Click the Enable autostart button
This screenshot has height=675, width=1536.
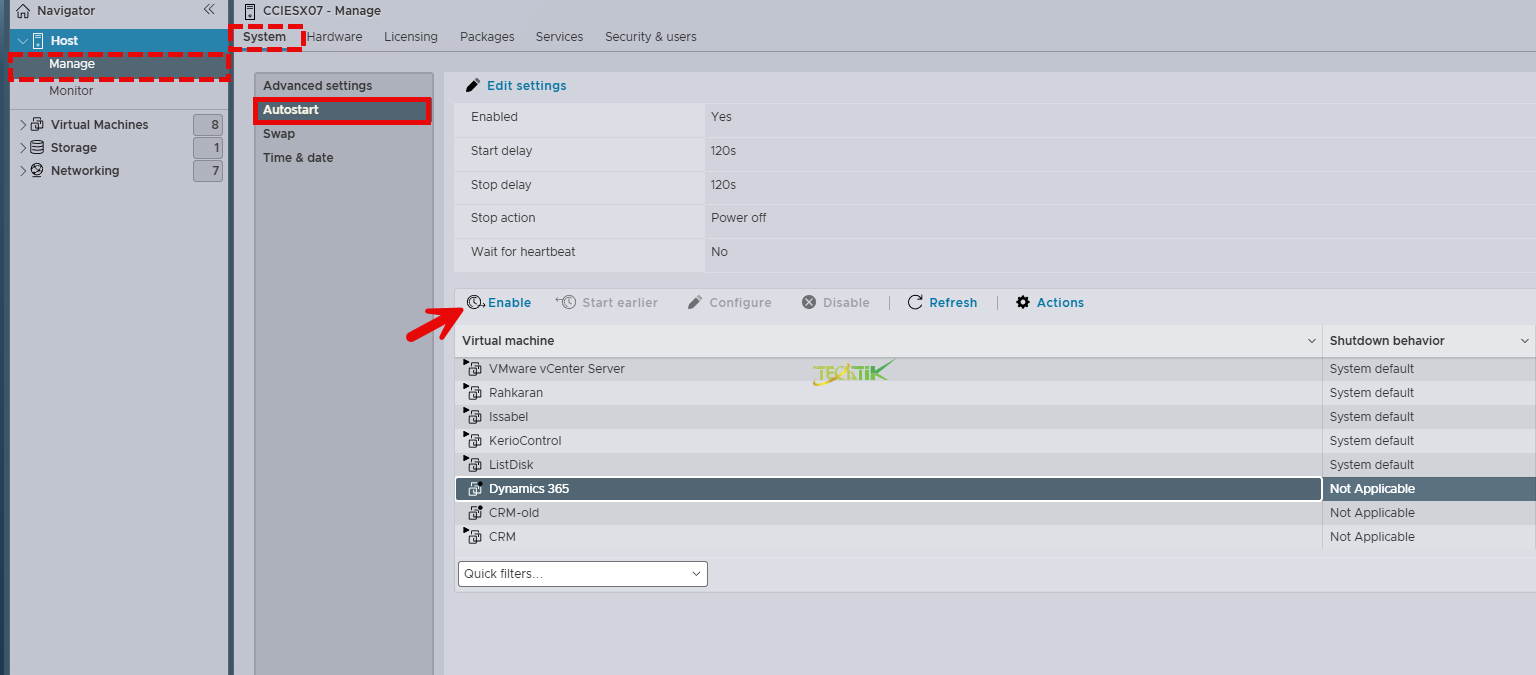(499, 302)
